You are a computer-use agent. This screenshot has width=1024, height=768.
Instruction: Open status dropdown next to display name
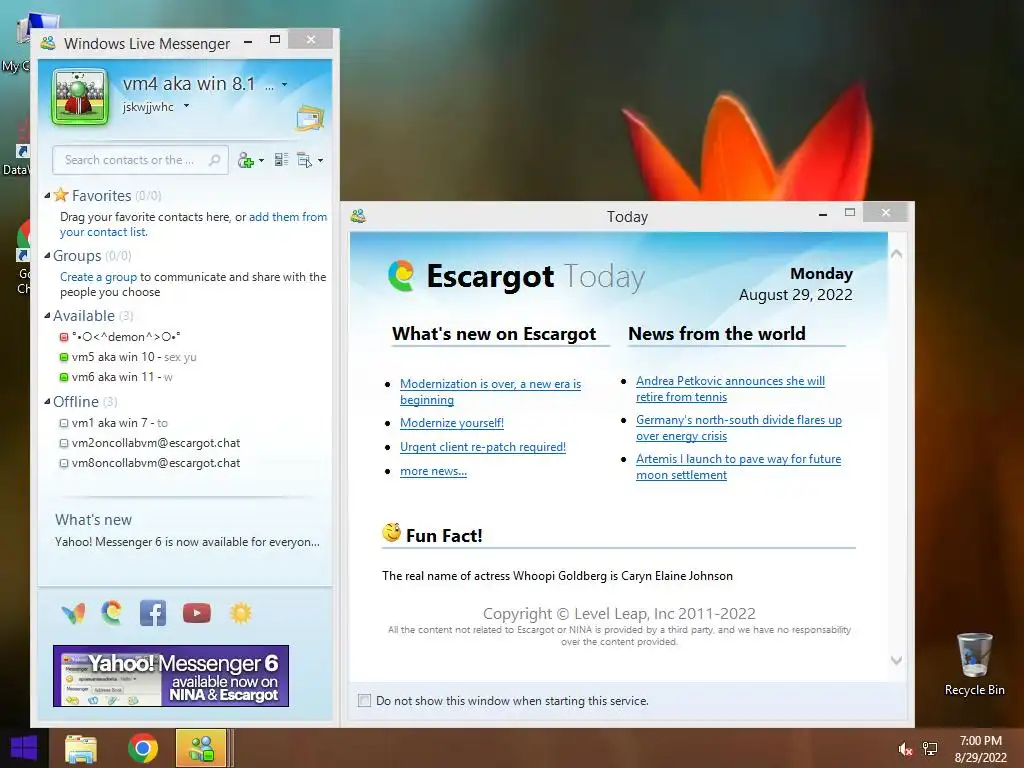284,85
